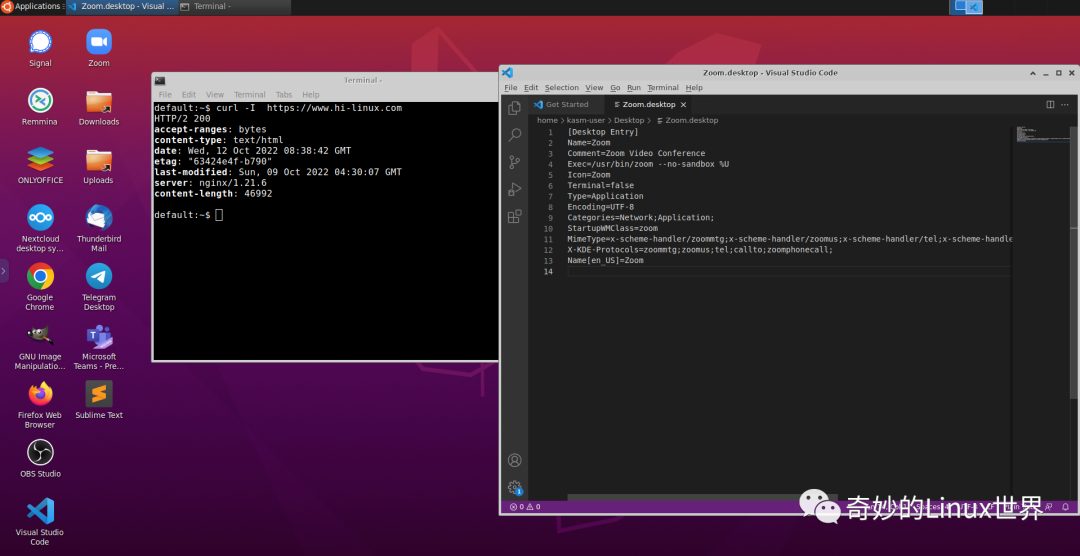Launch Nextcloud desktop sync icon
The width and height of the screenshot is (1080, 556).
40,228
